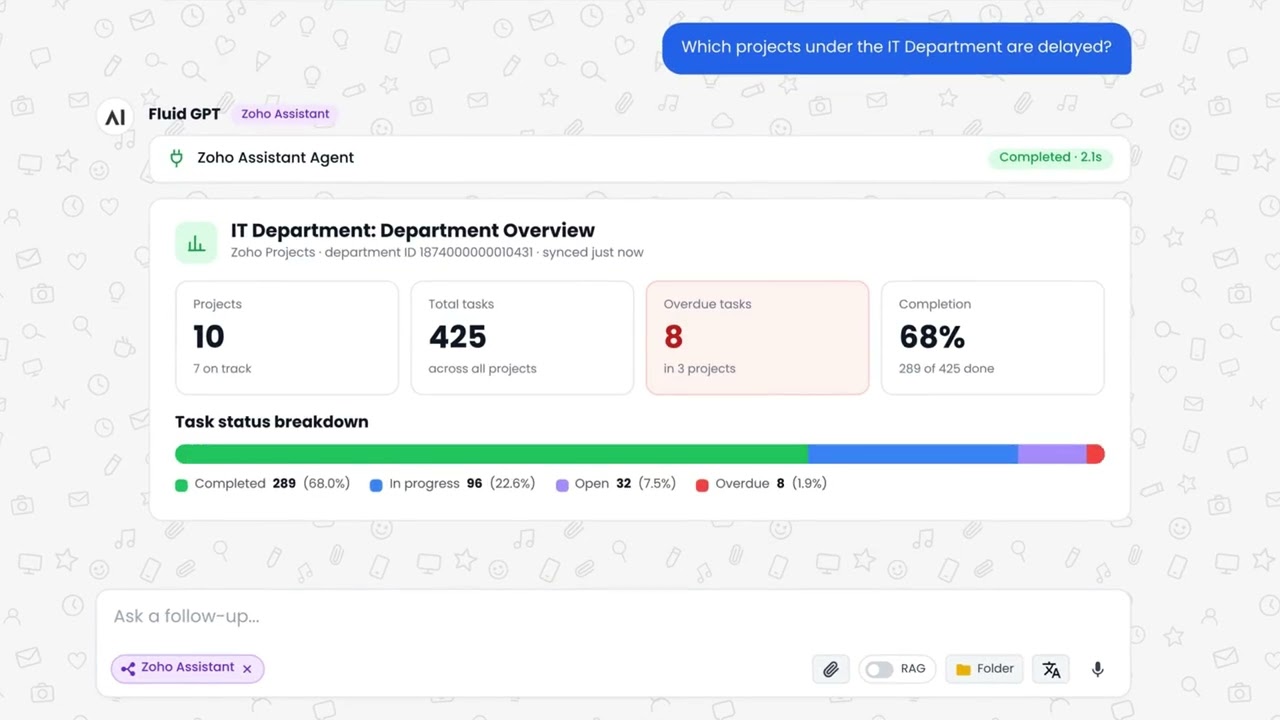The width and height of the screenshot is (1280, 720).
Task: Click the Zoho Assistant Agent plug icon
Action: pyautogui.click(x=176, y=158)
